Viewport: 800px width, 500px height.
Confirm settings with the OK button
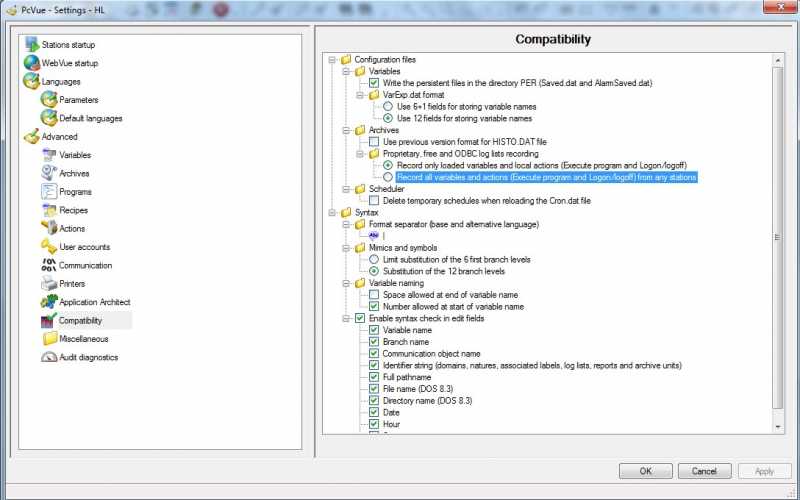[x=645, y=471]
